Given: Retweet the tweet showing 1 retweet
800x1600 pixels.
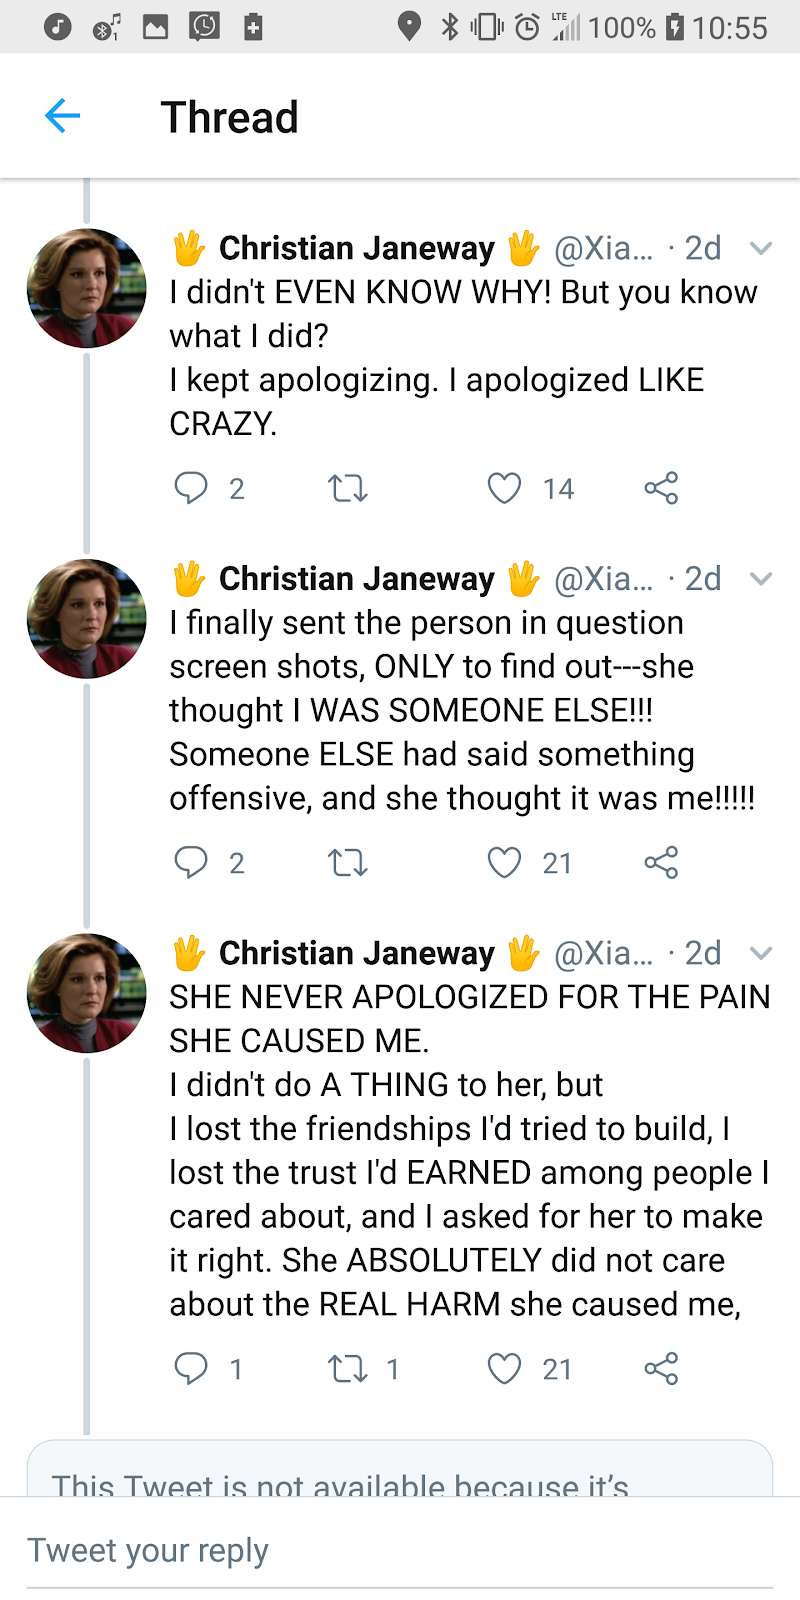Looking at the screenshot, I should [x=348, y=1368].
